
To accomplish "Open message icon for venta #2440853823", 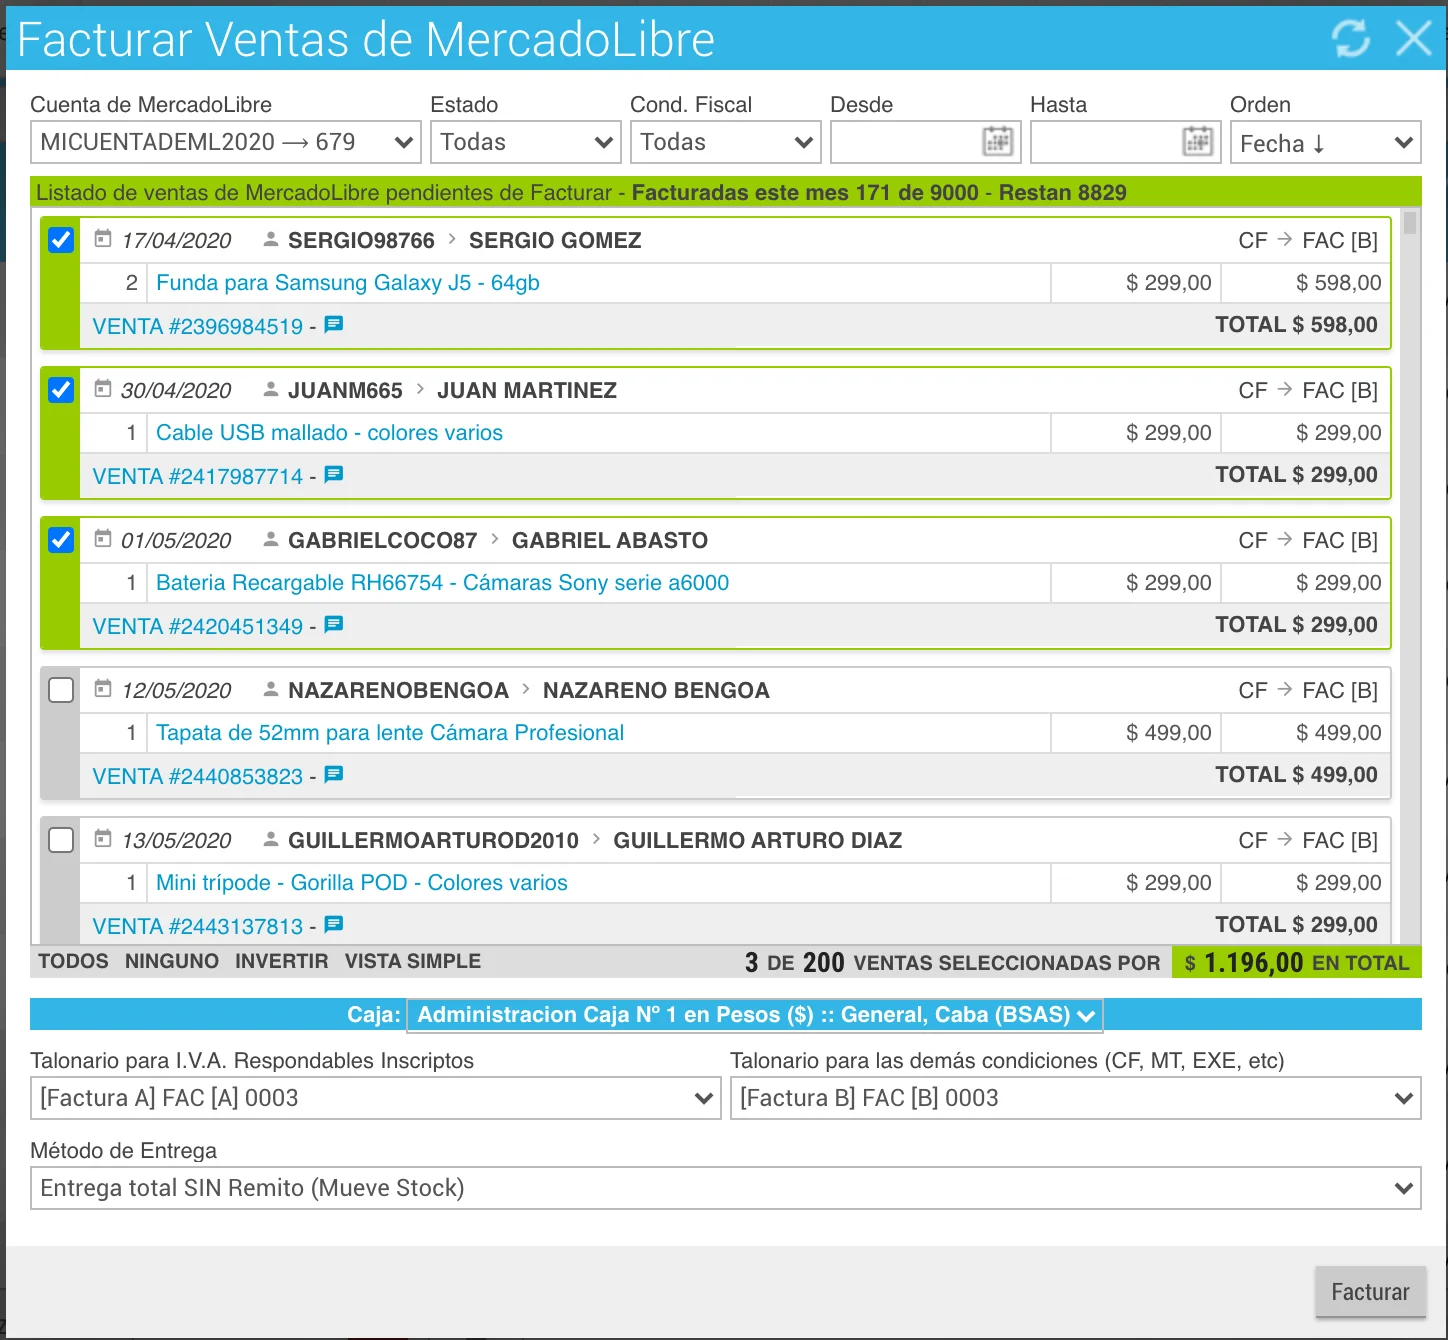I will tap(334, 775).
